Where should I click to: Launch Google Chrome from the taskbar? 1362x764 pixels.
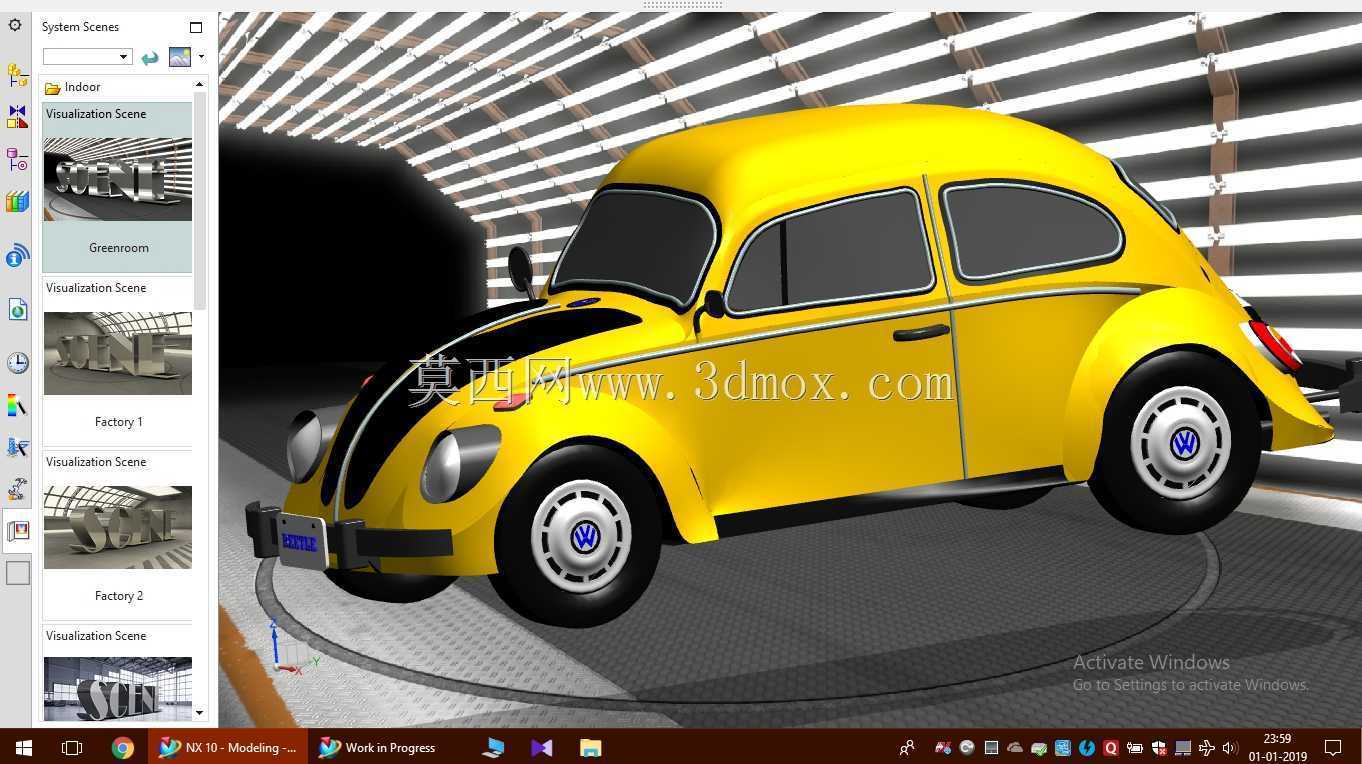pyautogui.click(x=123, y=747)
